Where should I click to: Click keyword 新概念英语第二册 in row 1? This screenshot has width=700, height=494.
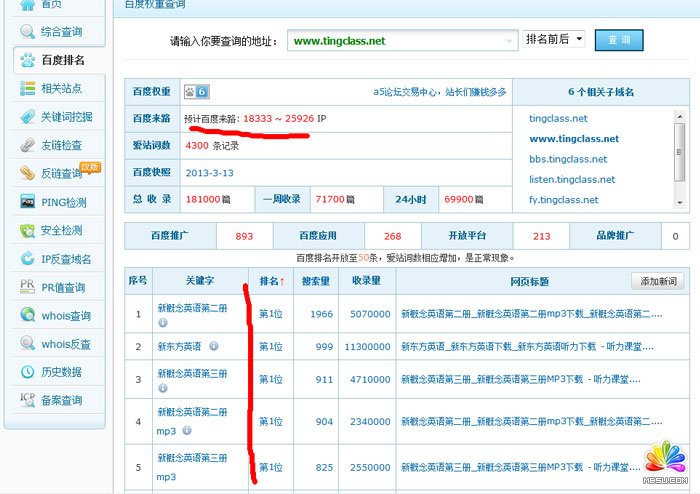(x=192, y=308)
